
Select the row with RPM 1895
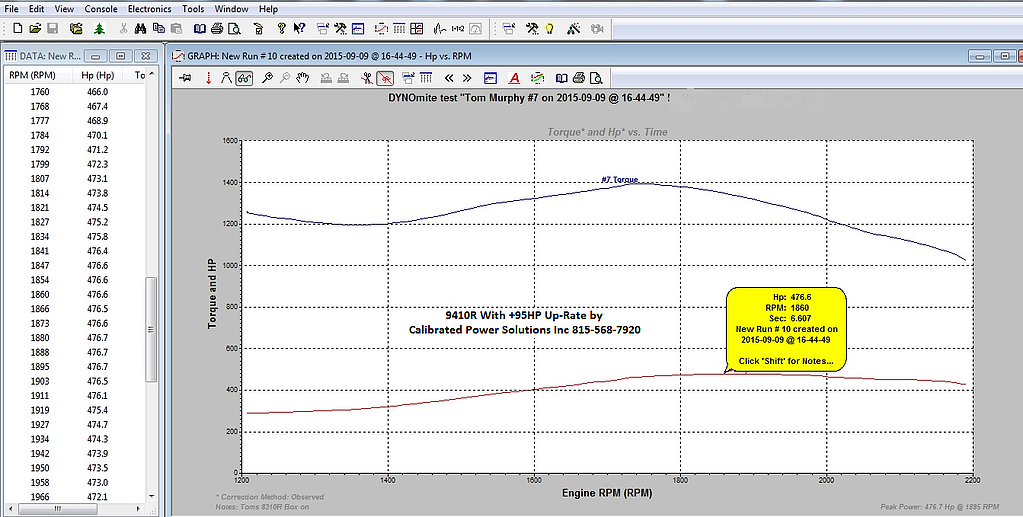tap(76, 367)
